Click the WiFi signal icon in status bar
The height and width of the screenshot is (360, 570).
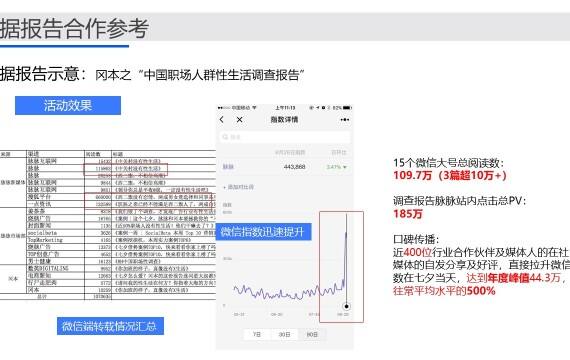coord(254,108)
